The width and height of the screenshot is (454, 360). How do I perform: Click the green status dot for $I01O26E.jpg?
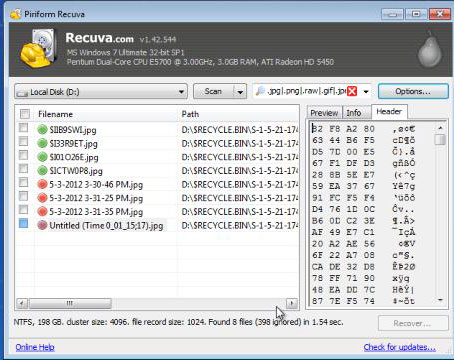(x=42, y=157)
